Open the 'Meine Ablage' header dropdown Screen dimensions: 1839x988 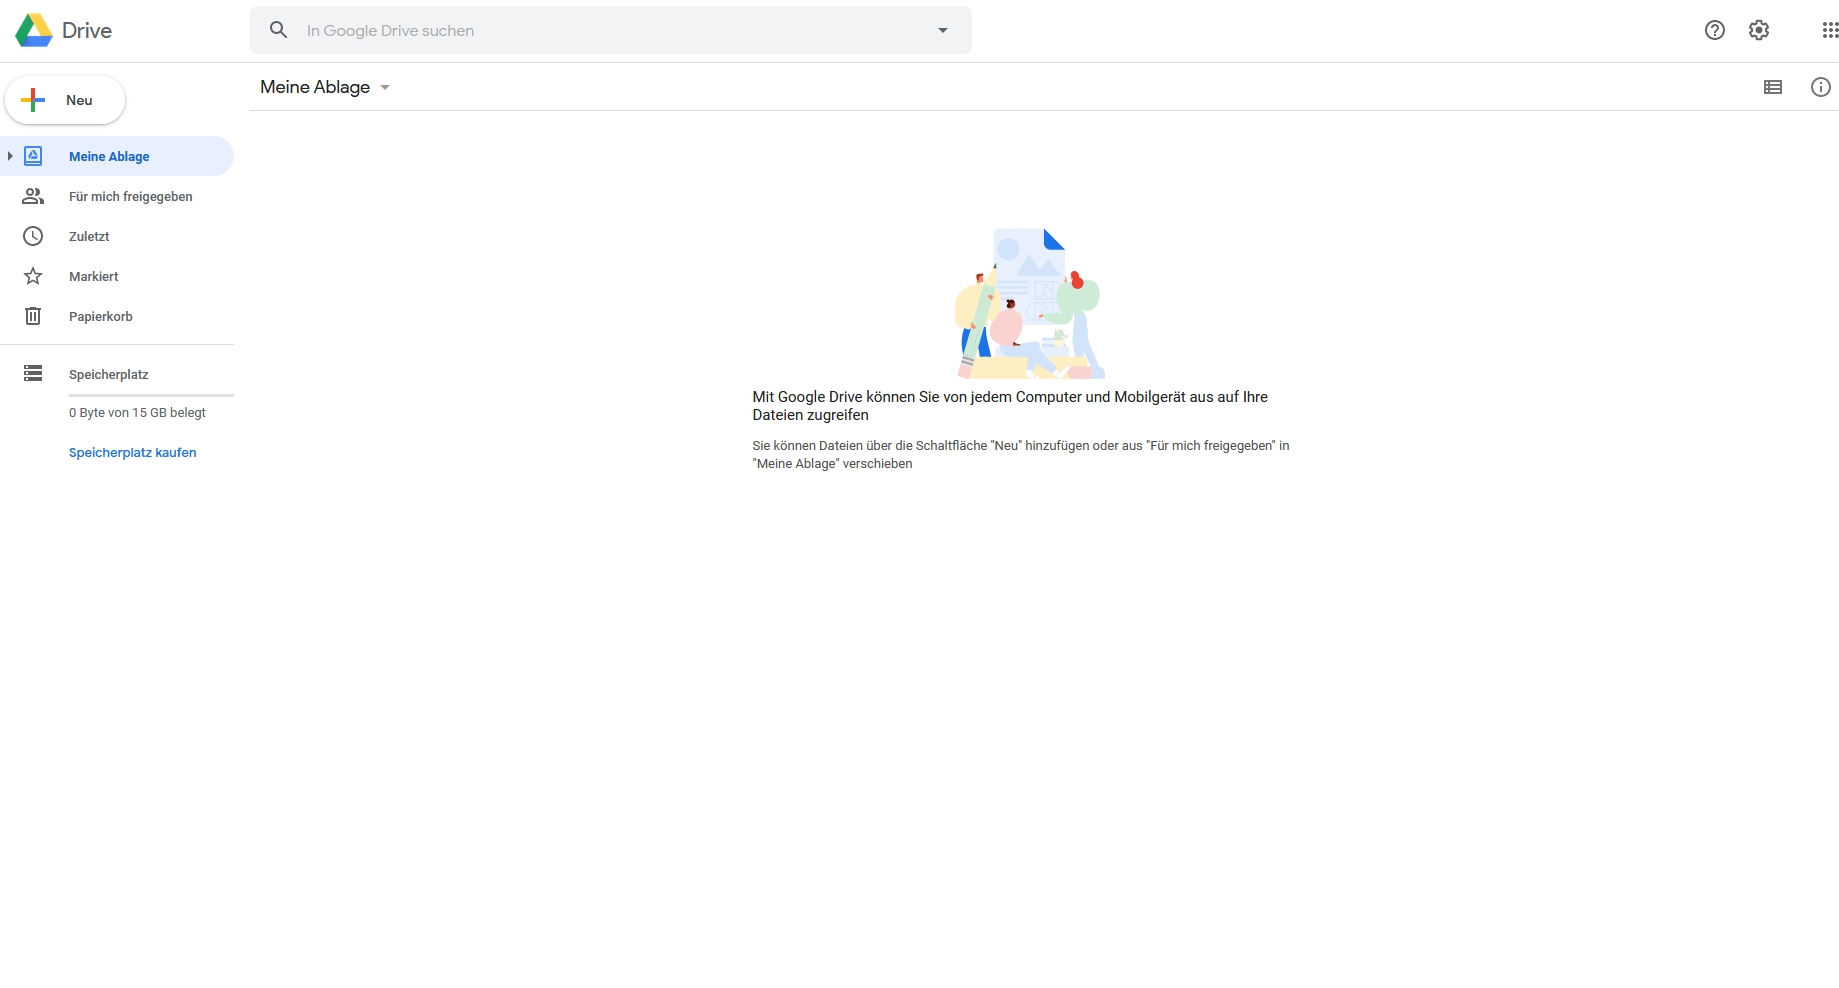(325, 87)
